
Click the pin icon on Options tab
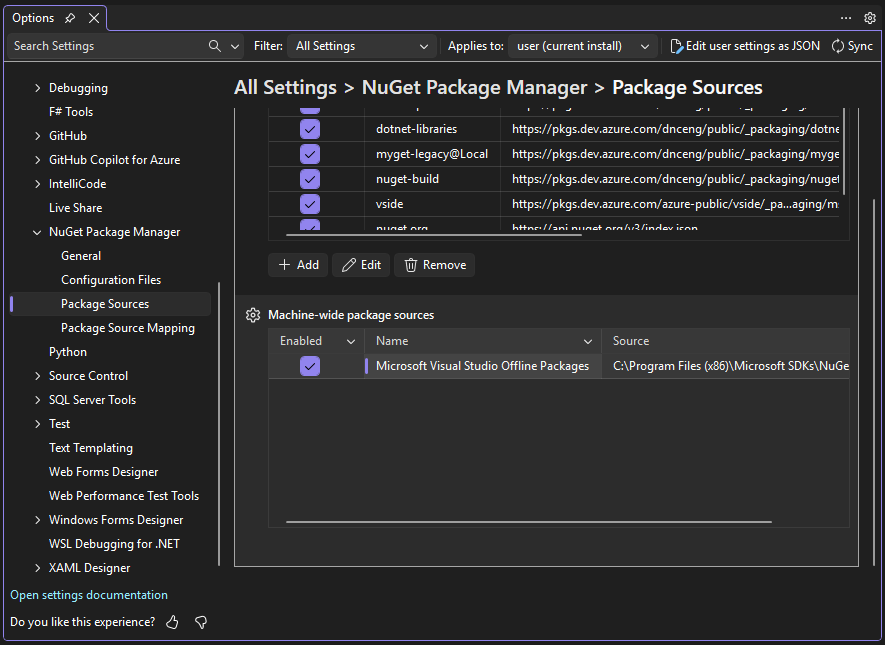70,18
